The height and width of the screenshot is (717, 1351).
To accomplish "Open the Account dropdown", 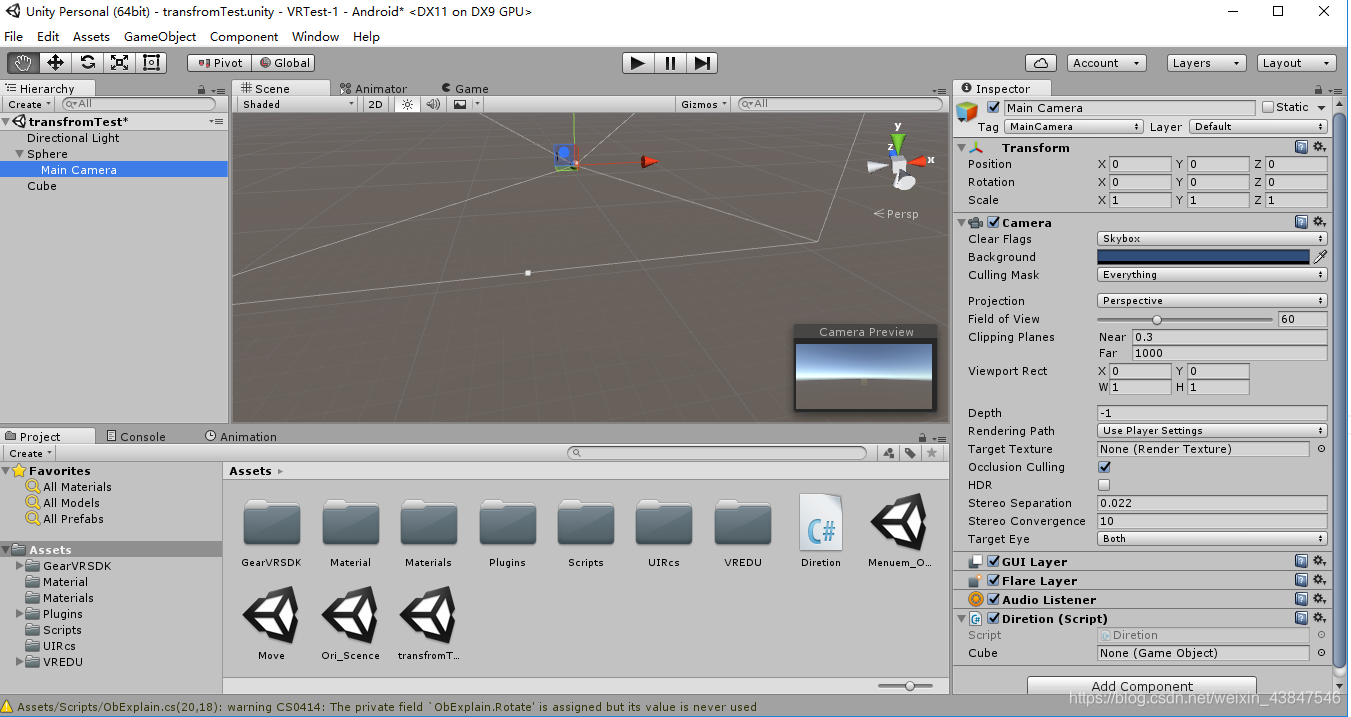I will click(1106, 63).
